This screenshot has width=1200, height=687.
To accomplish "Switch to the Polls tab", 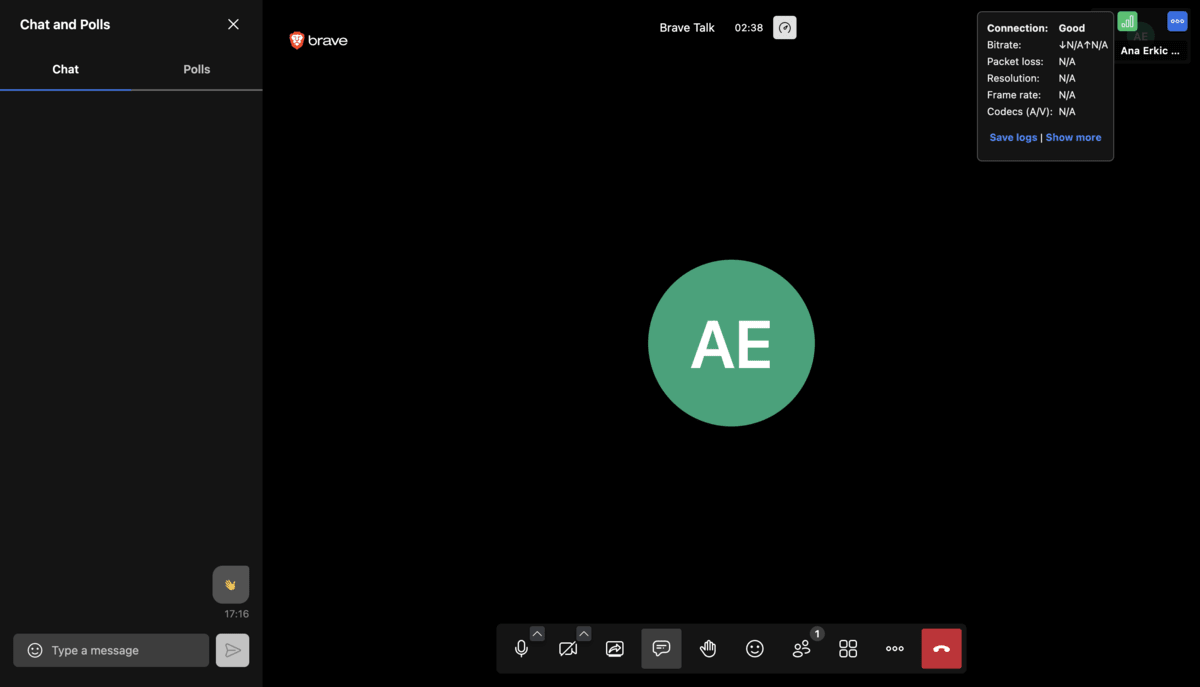I will 196,69.
